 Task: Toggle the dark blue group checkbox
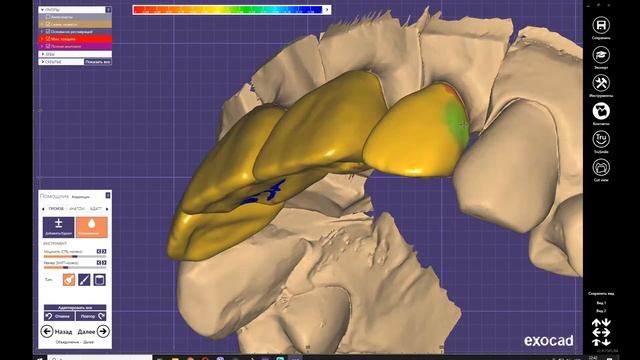(48, 31)
